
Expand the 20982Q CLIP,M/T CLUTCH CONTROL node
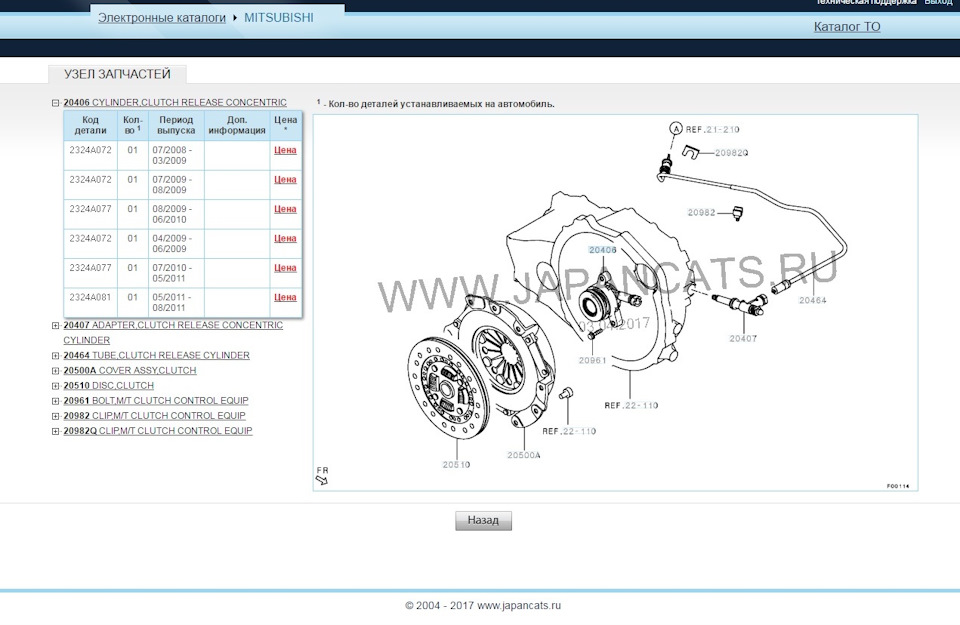(x=53, y=431)
